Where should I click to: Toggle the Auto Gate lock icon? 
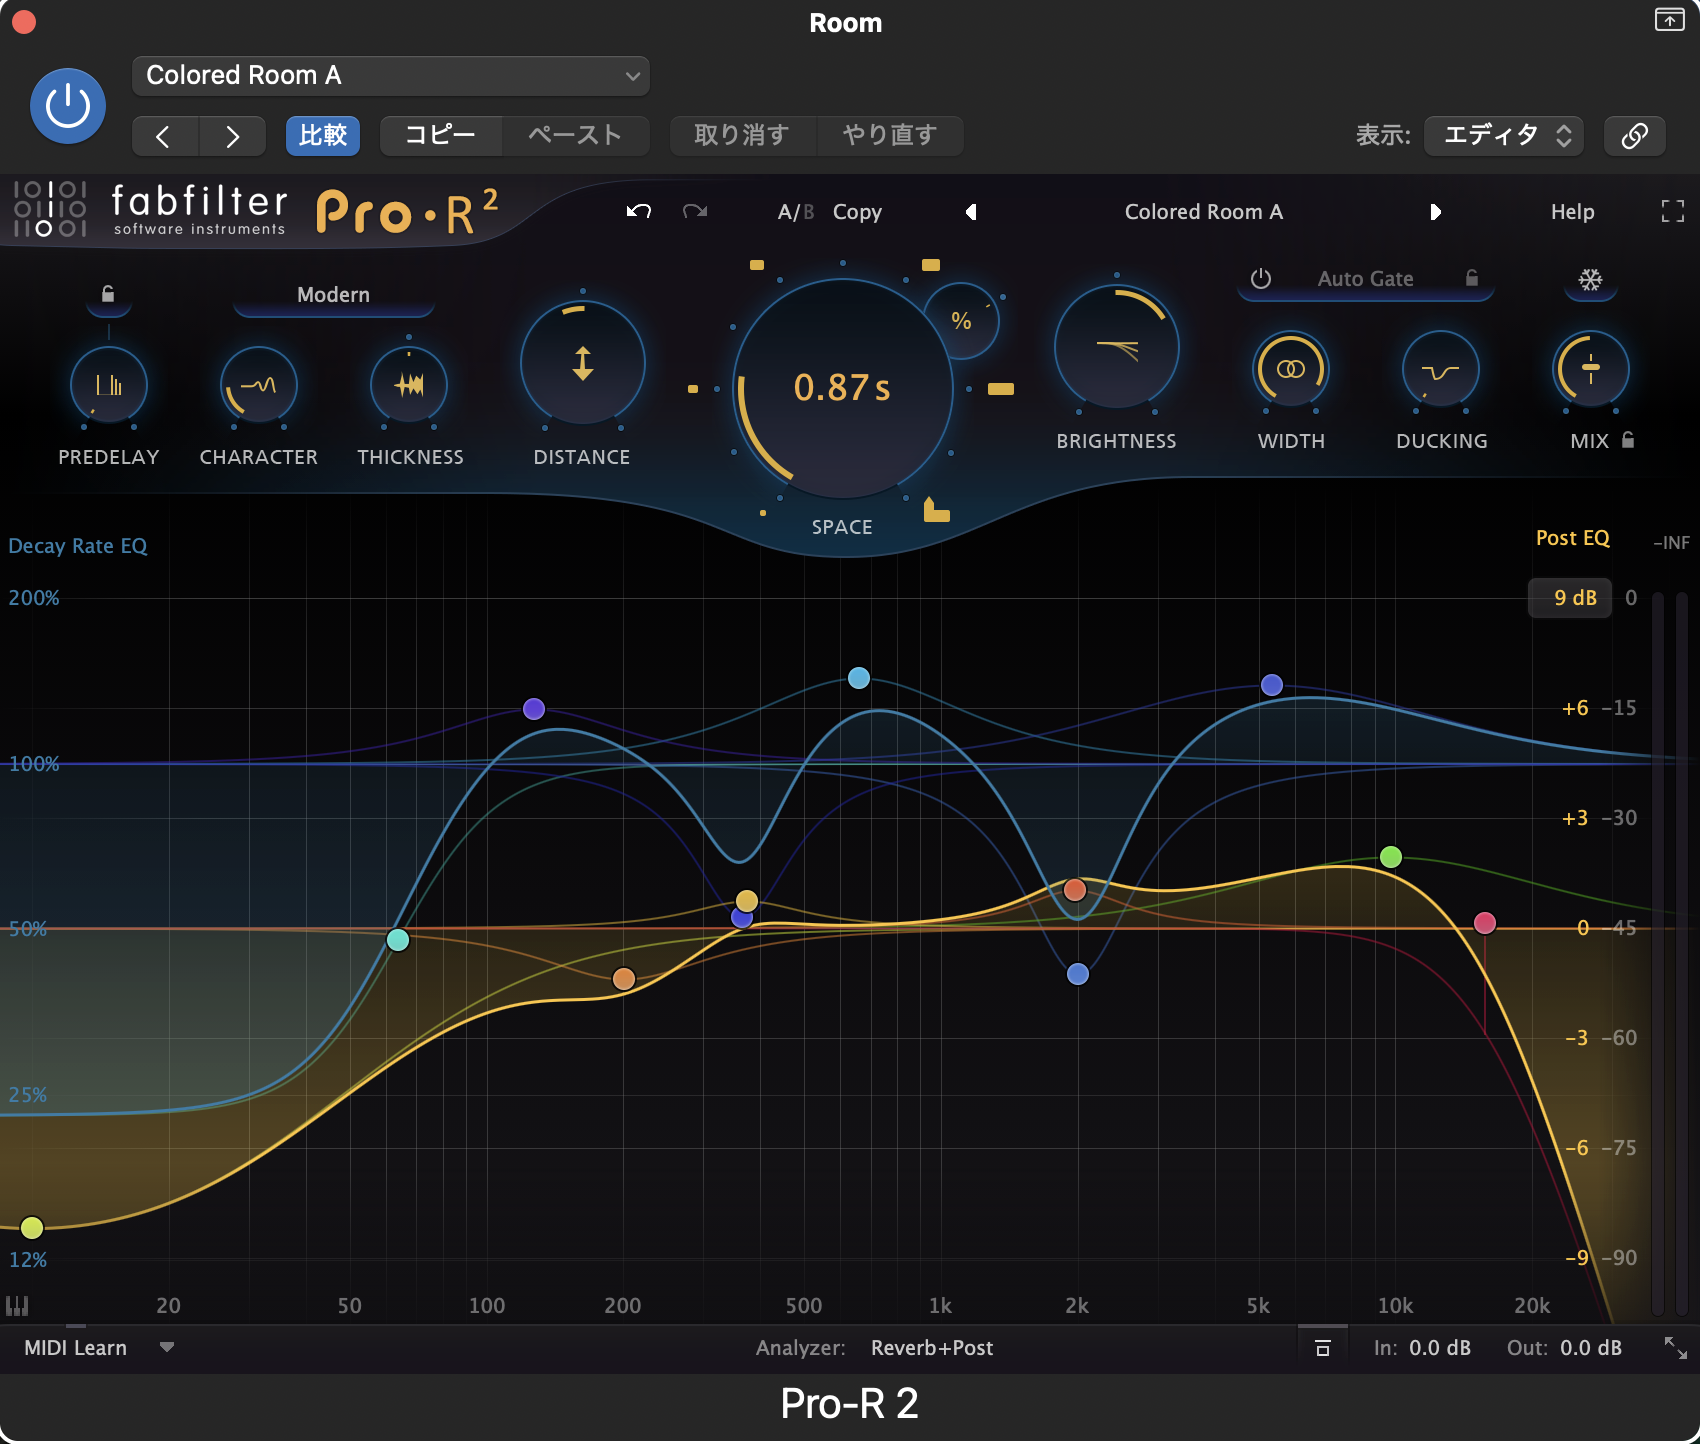pyautogui.click(x=1472, y=278)
